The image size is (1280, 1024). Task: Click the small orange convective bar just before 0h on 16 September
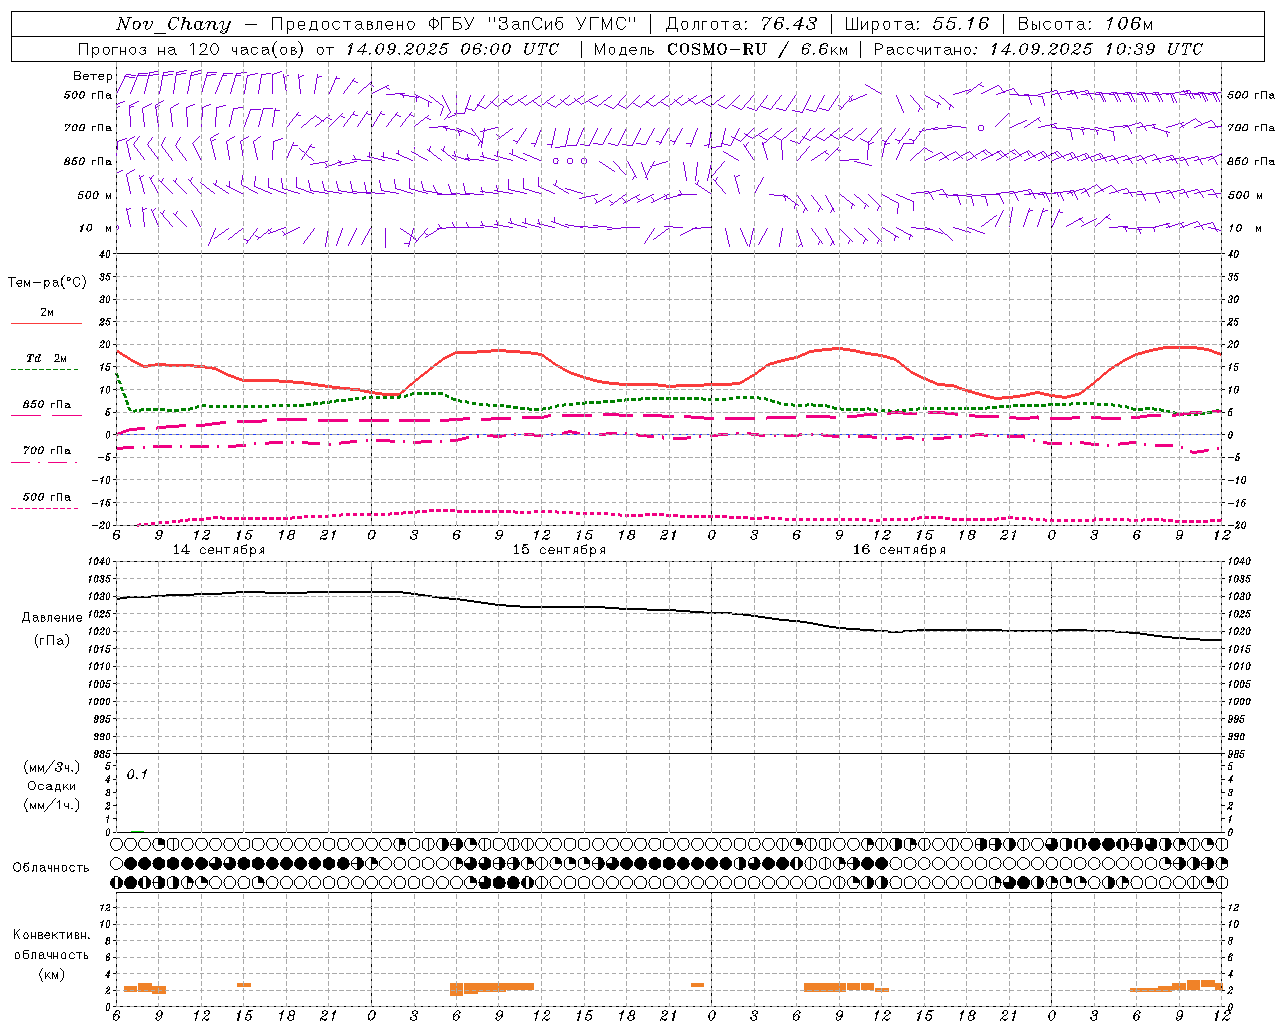coord(697,985)
